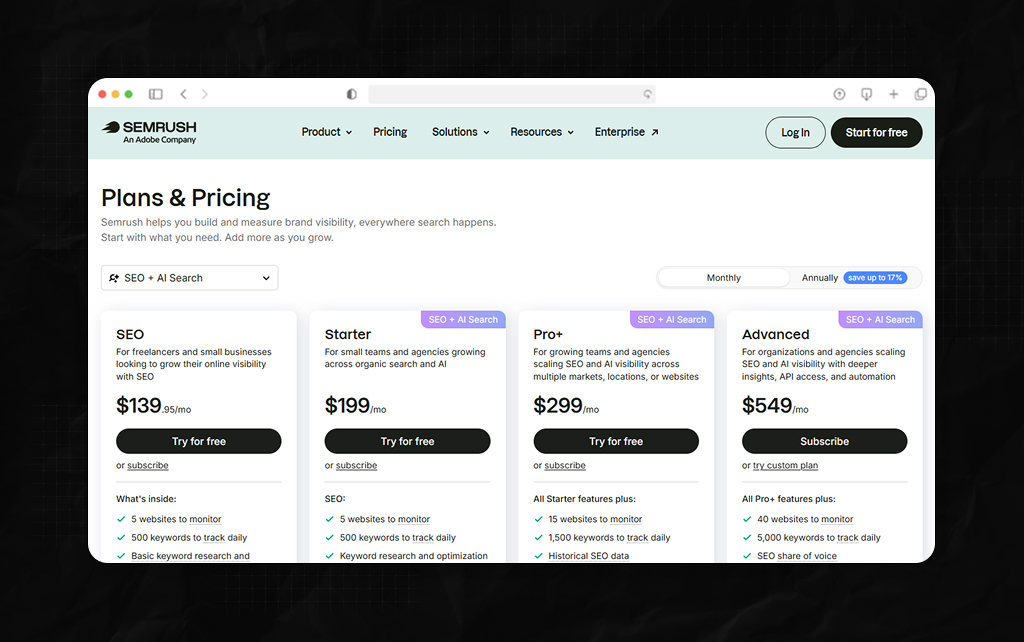1024x642 pixels.
Task: Add a new tab with the plus icon
Action: [x=893, y=94]
